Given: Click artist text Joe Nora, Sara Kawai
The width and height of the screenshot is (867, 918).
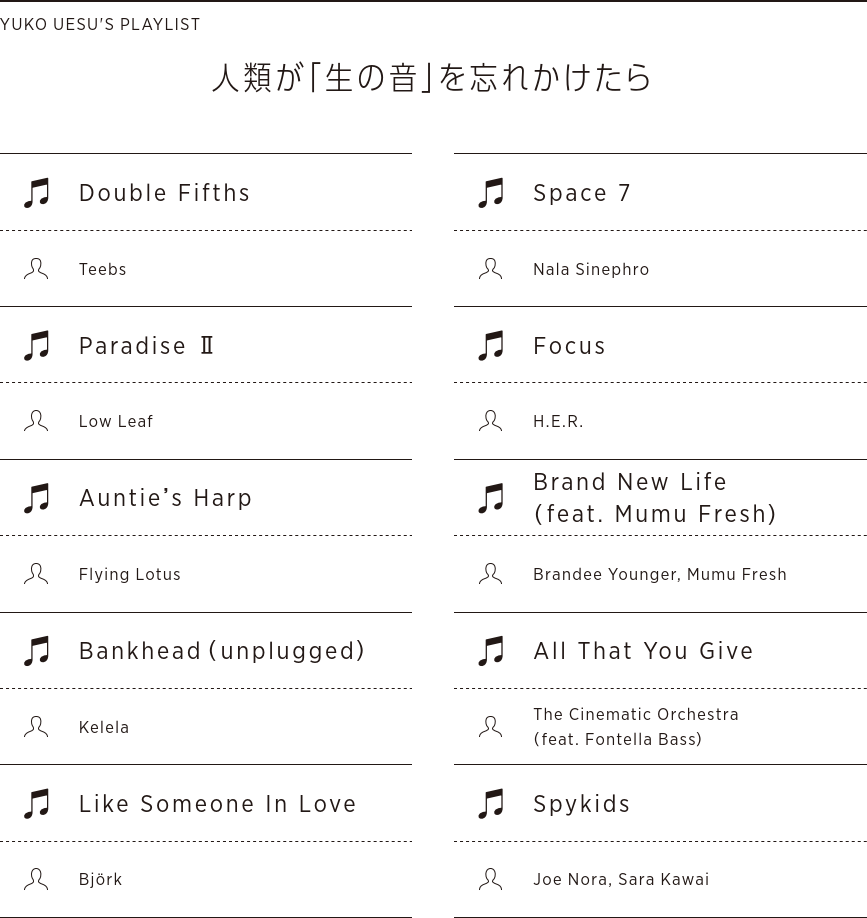Looking at the screenshot, I should (x=621, y=879).
